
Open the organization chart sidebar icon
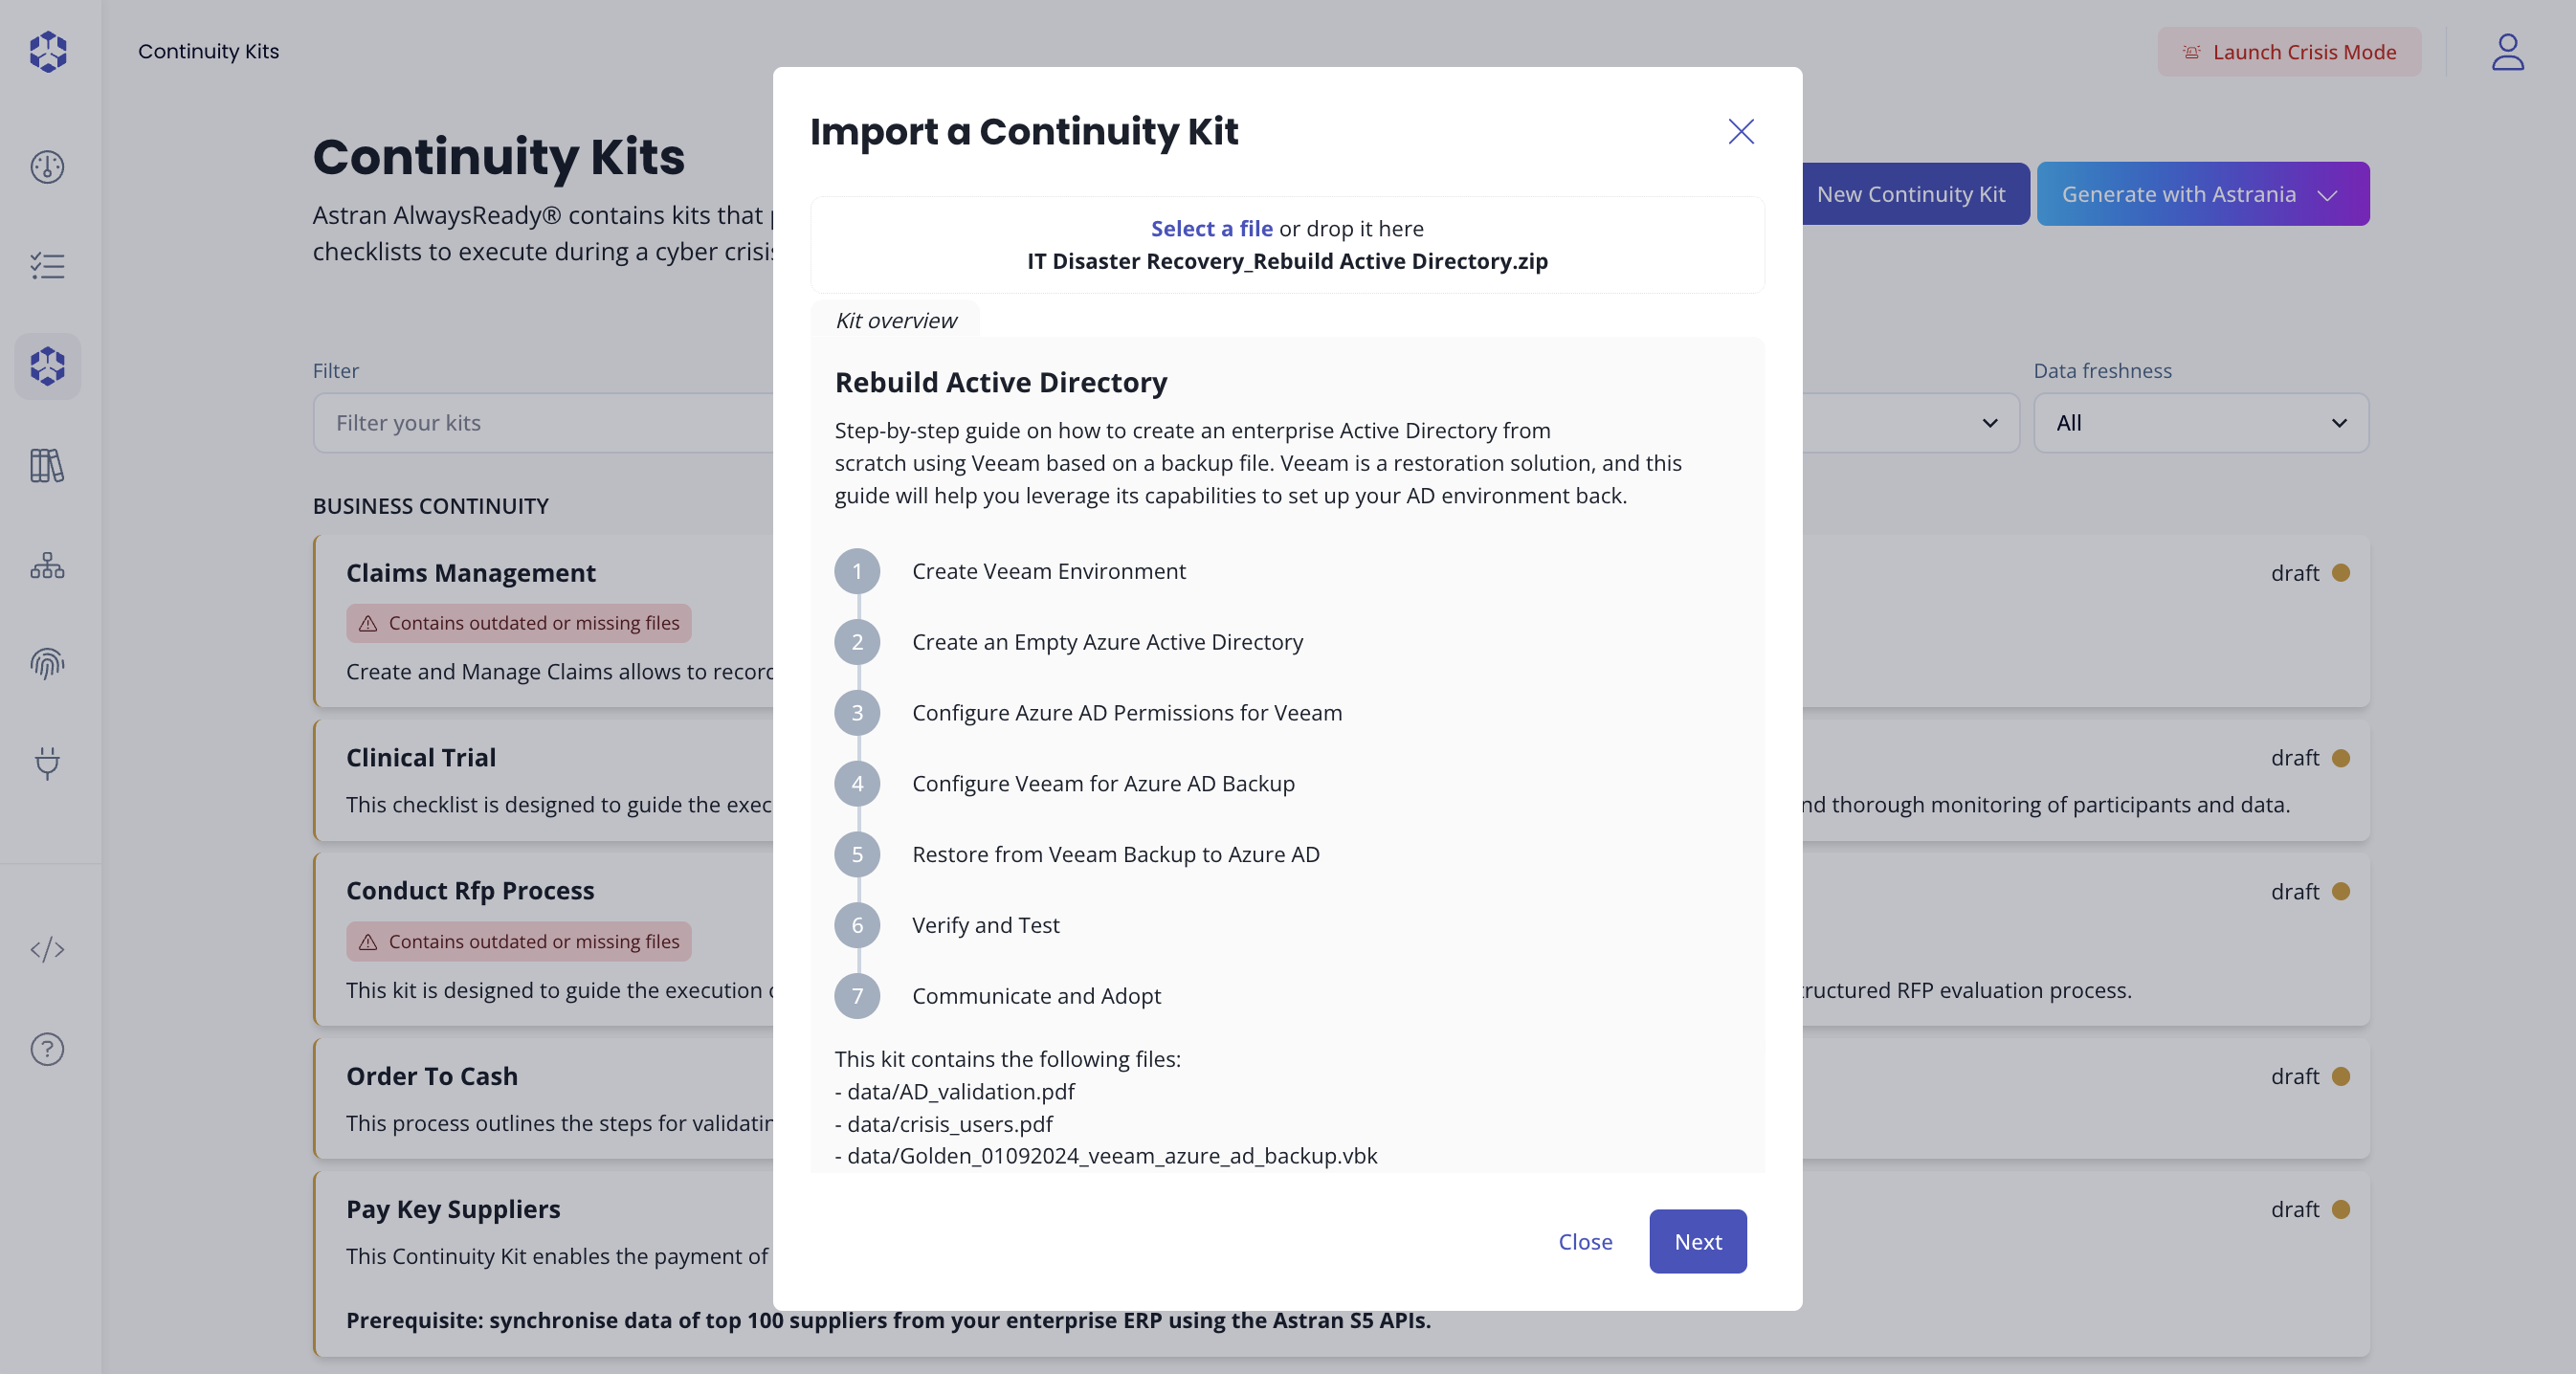click(x=47, y=565)
